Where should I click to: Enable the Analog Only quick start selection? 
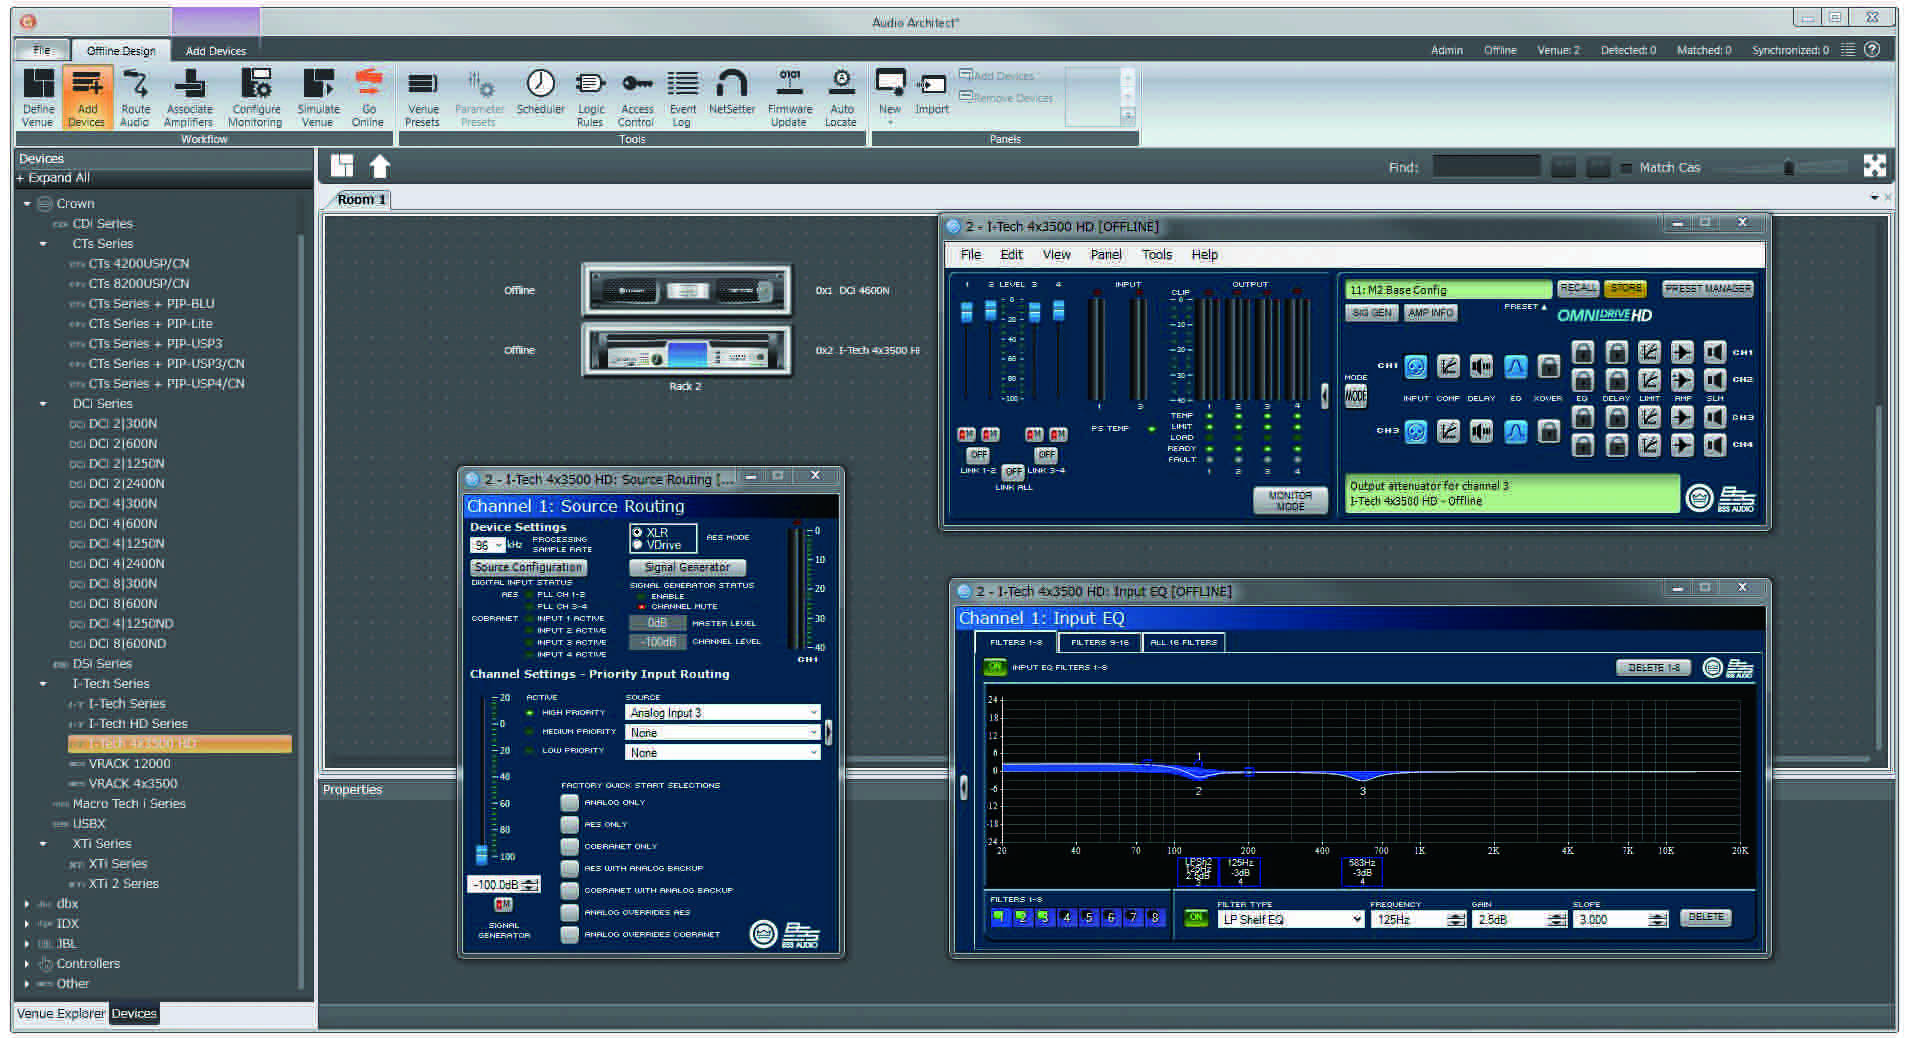point(570,802)
